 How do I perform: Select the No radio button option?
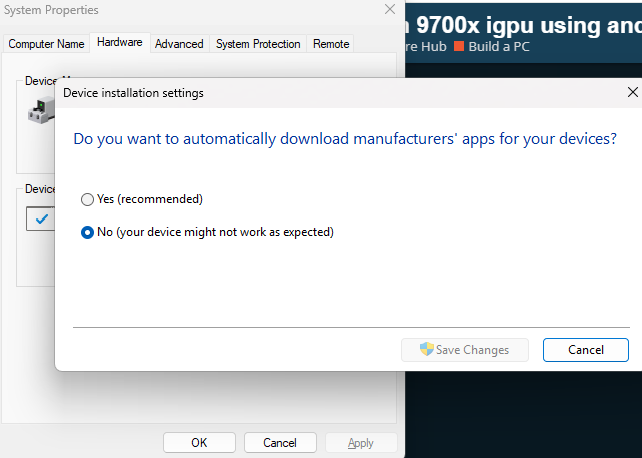87,232
